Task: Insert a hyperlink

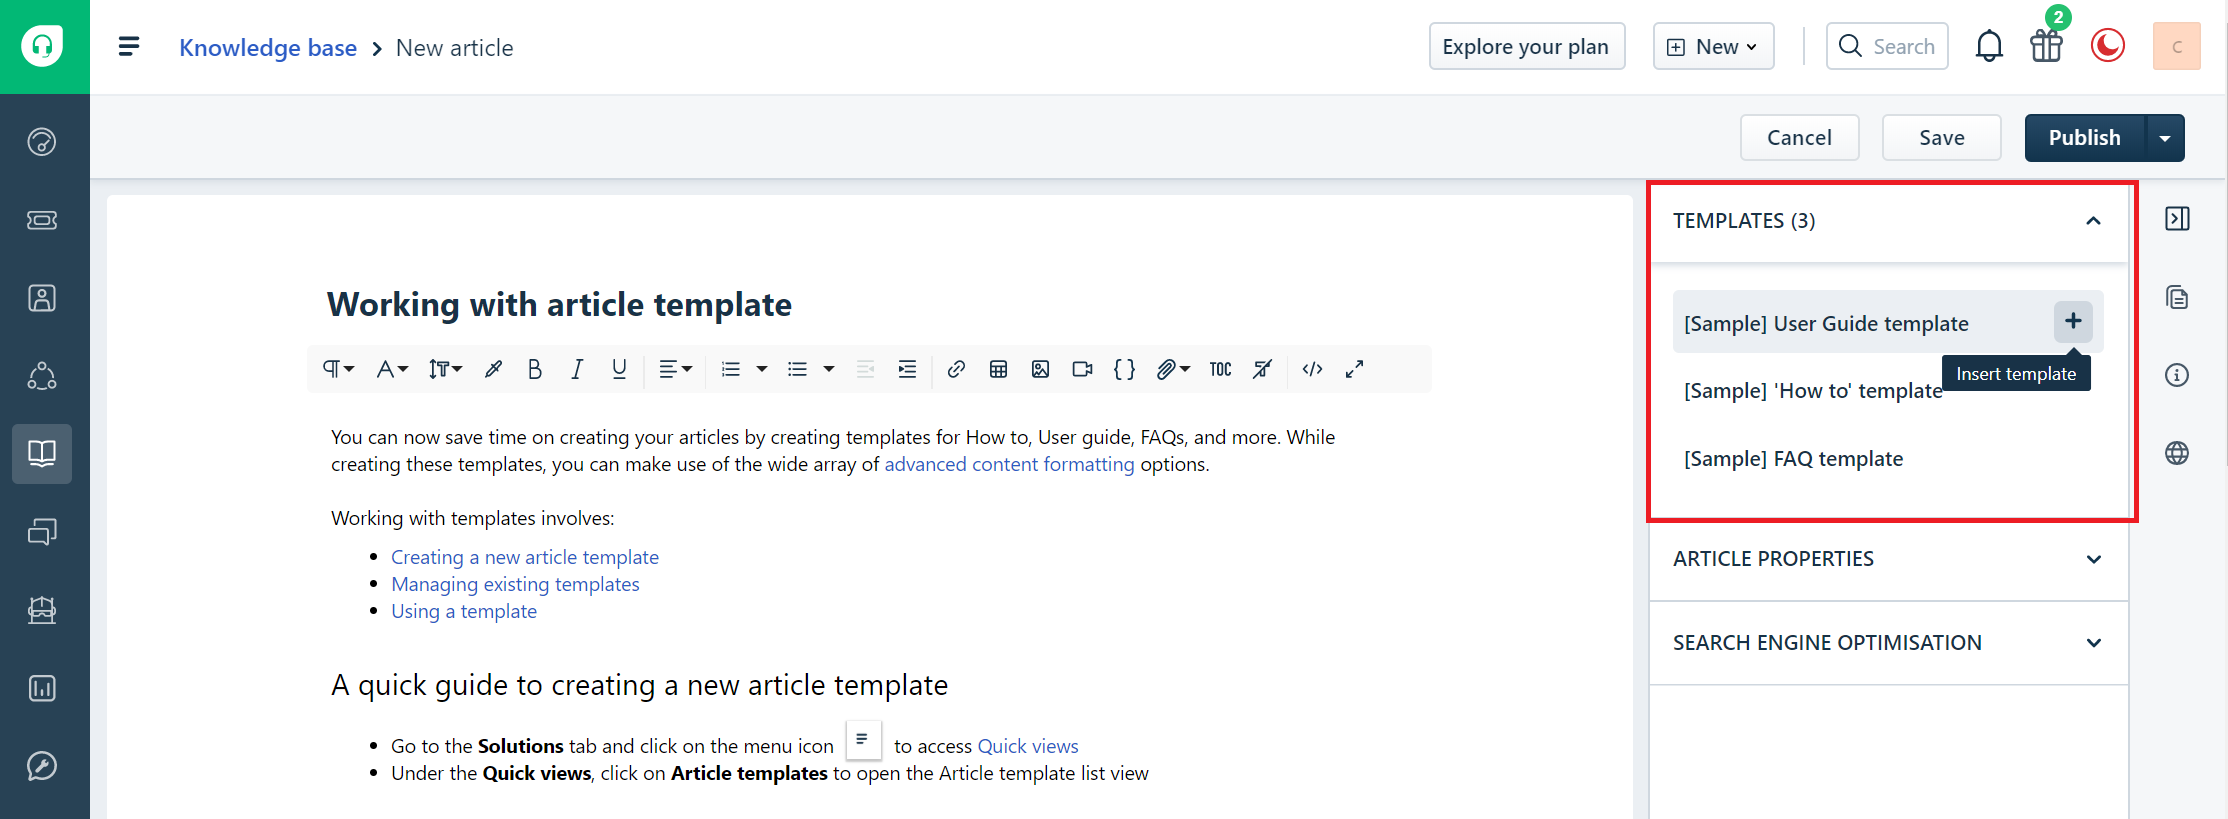Action: coord(956,369)
